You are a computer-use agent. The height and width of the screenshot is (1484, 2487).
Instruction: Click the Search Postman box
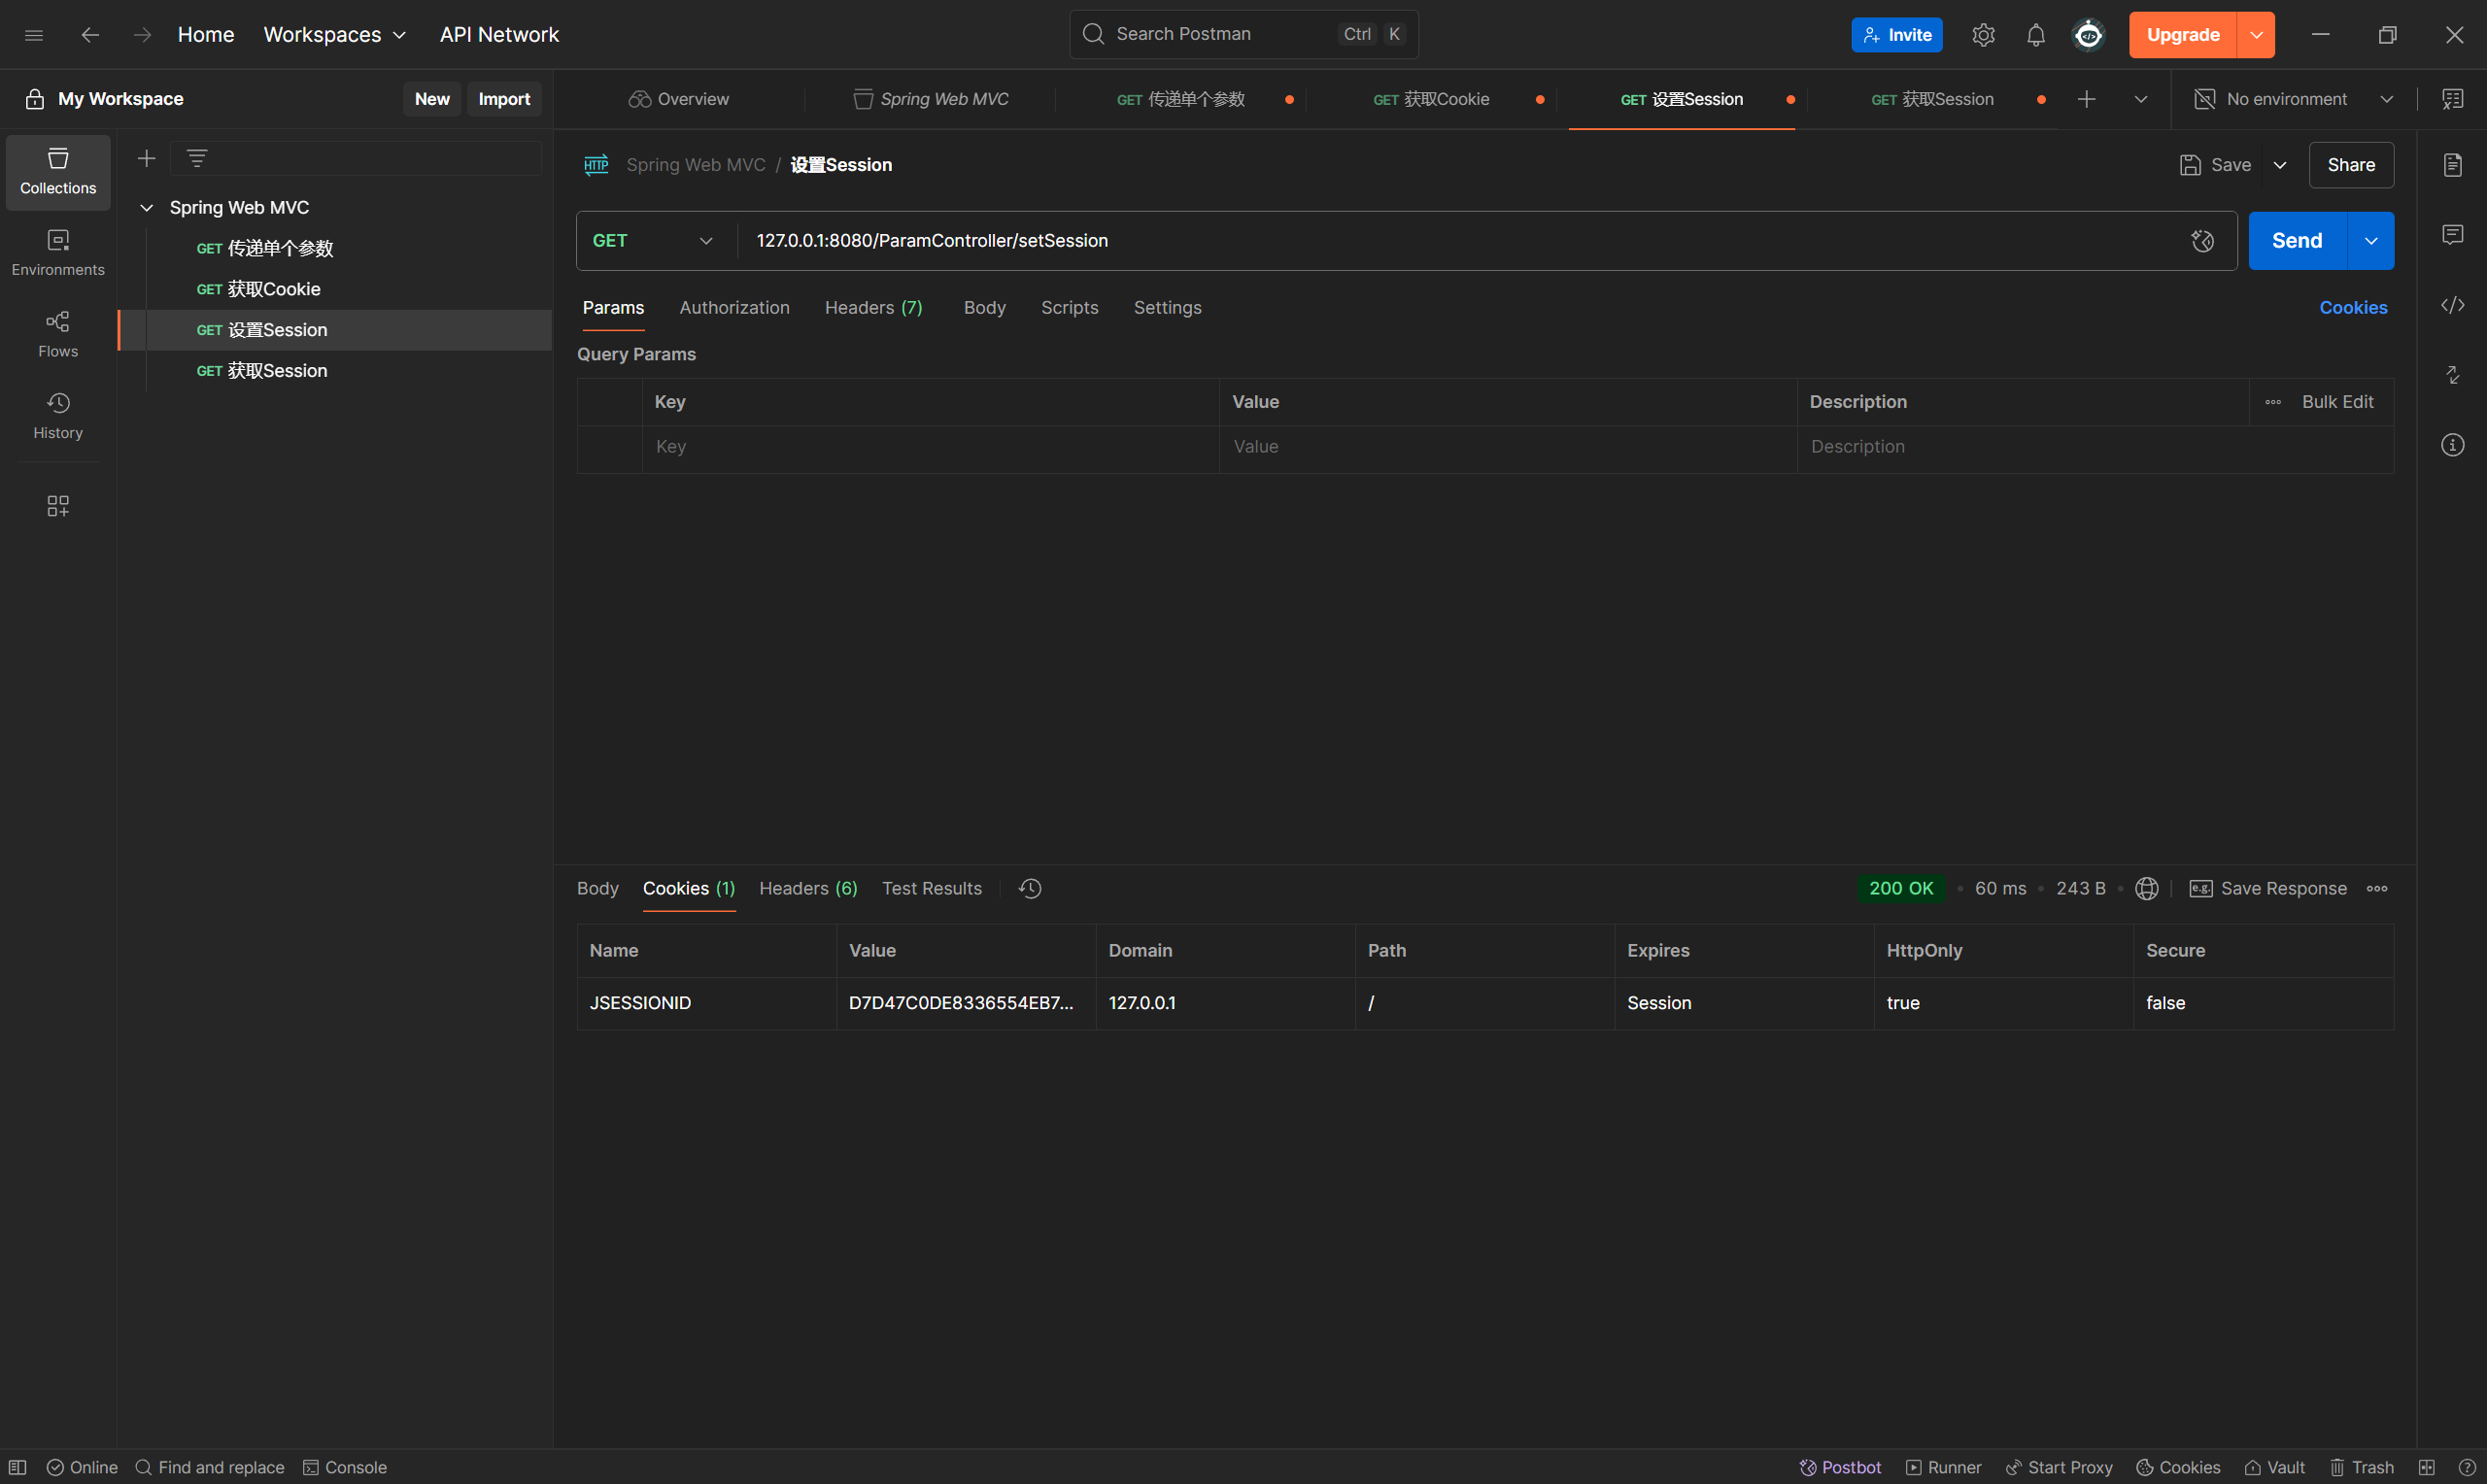click(1243, 34)
